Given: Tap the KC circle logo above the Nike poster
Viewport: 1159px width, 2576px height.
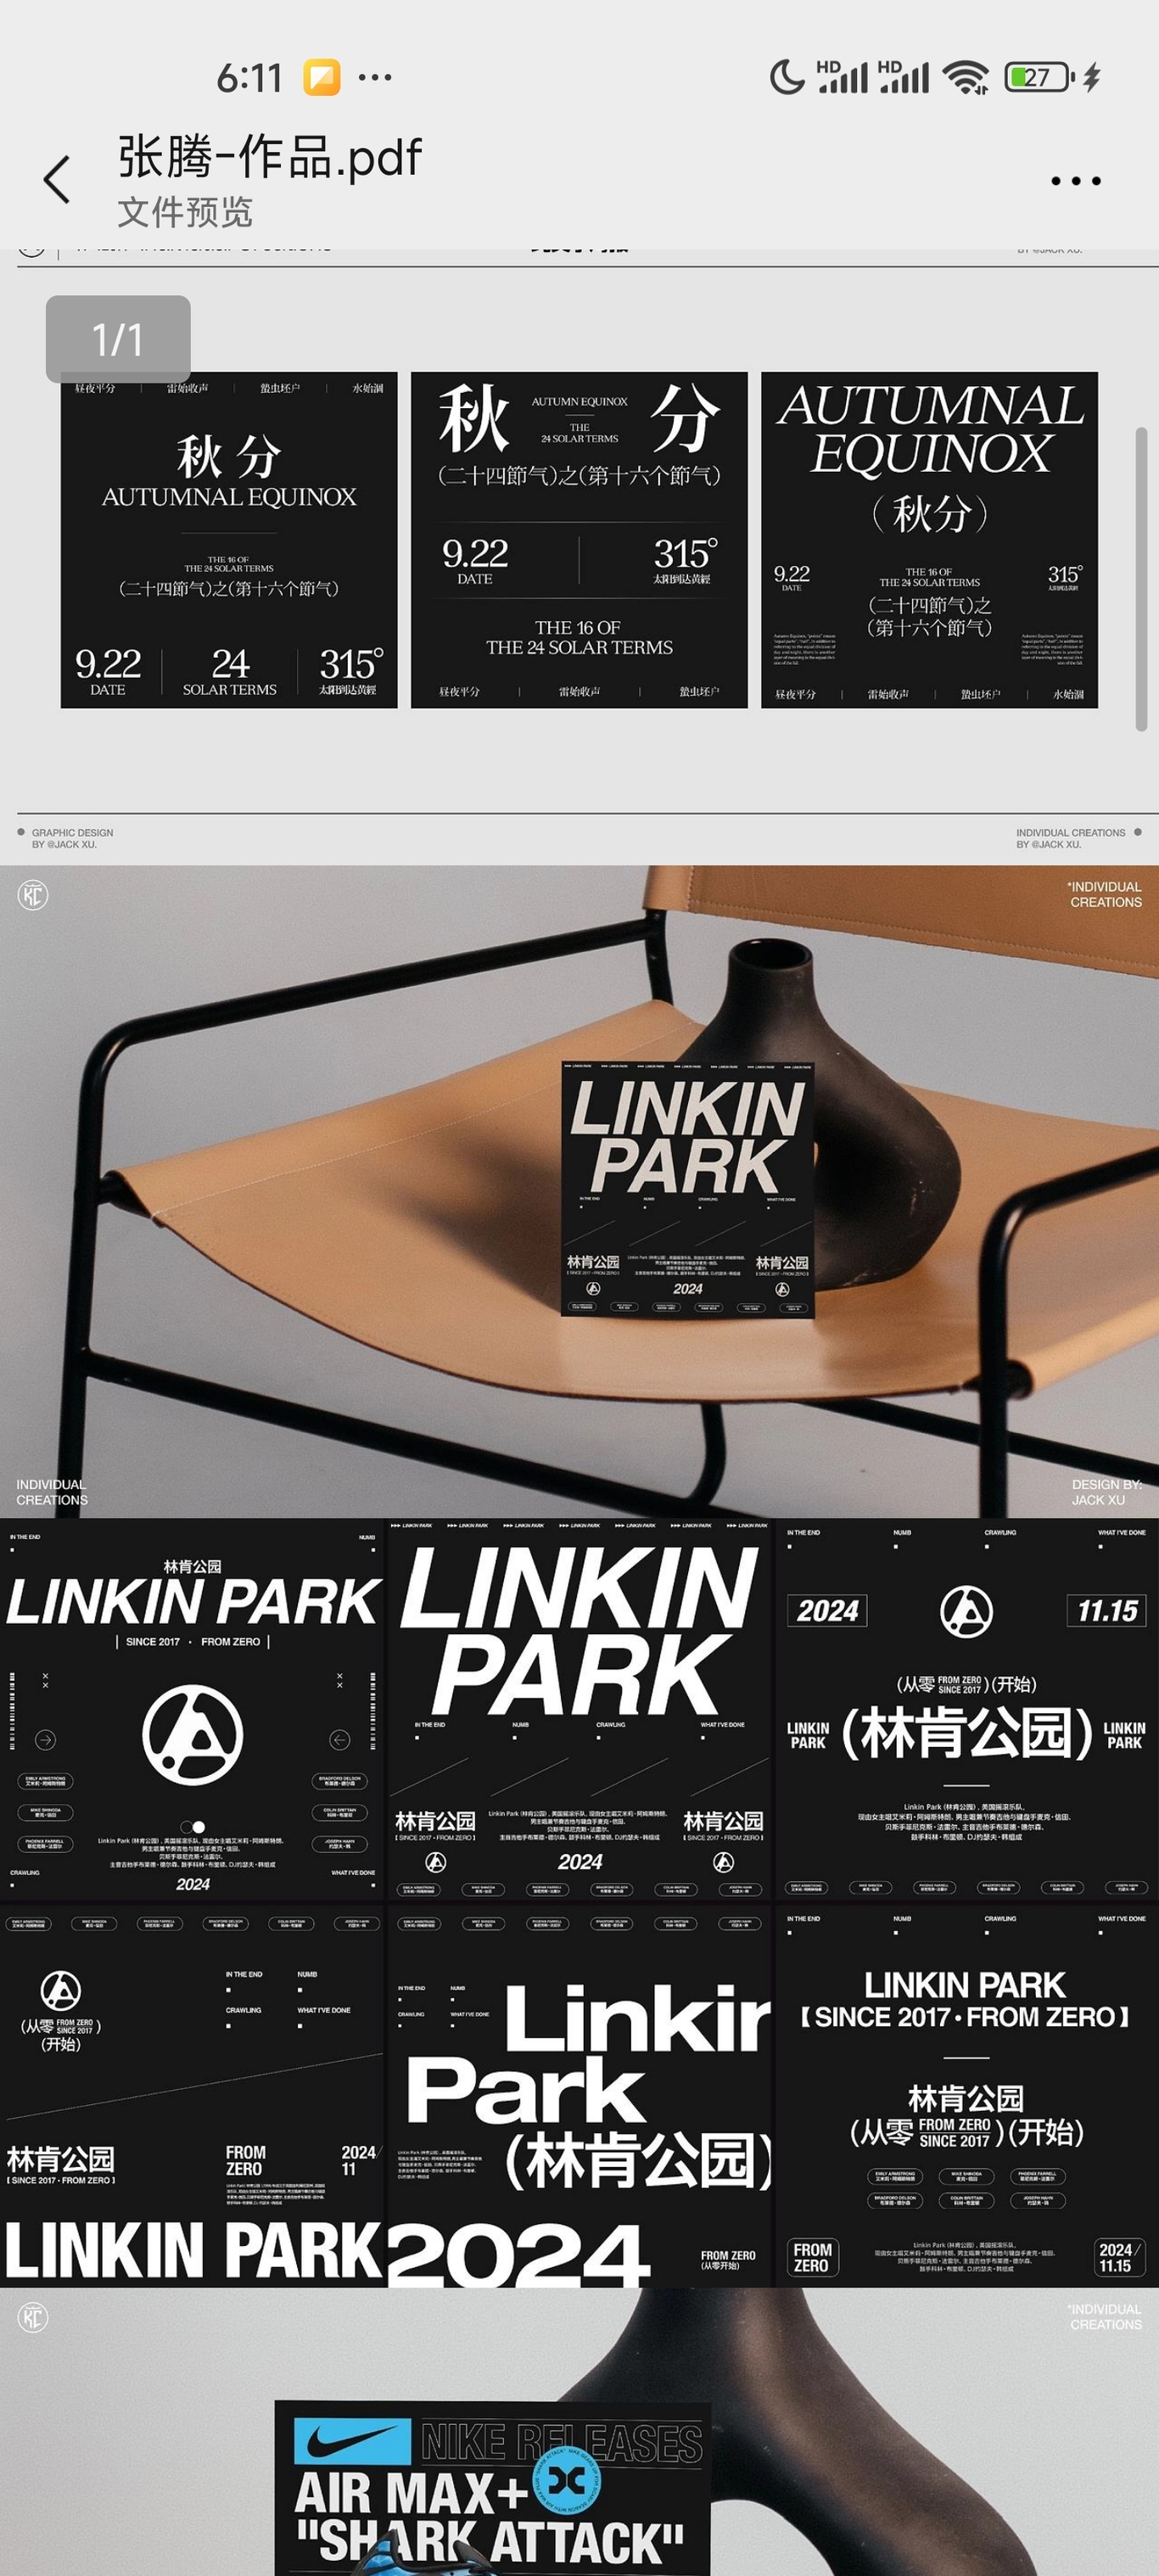Looking at the screenshot, I should pos(33,2317).
